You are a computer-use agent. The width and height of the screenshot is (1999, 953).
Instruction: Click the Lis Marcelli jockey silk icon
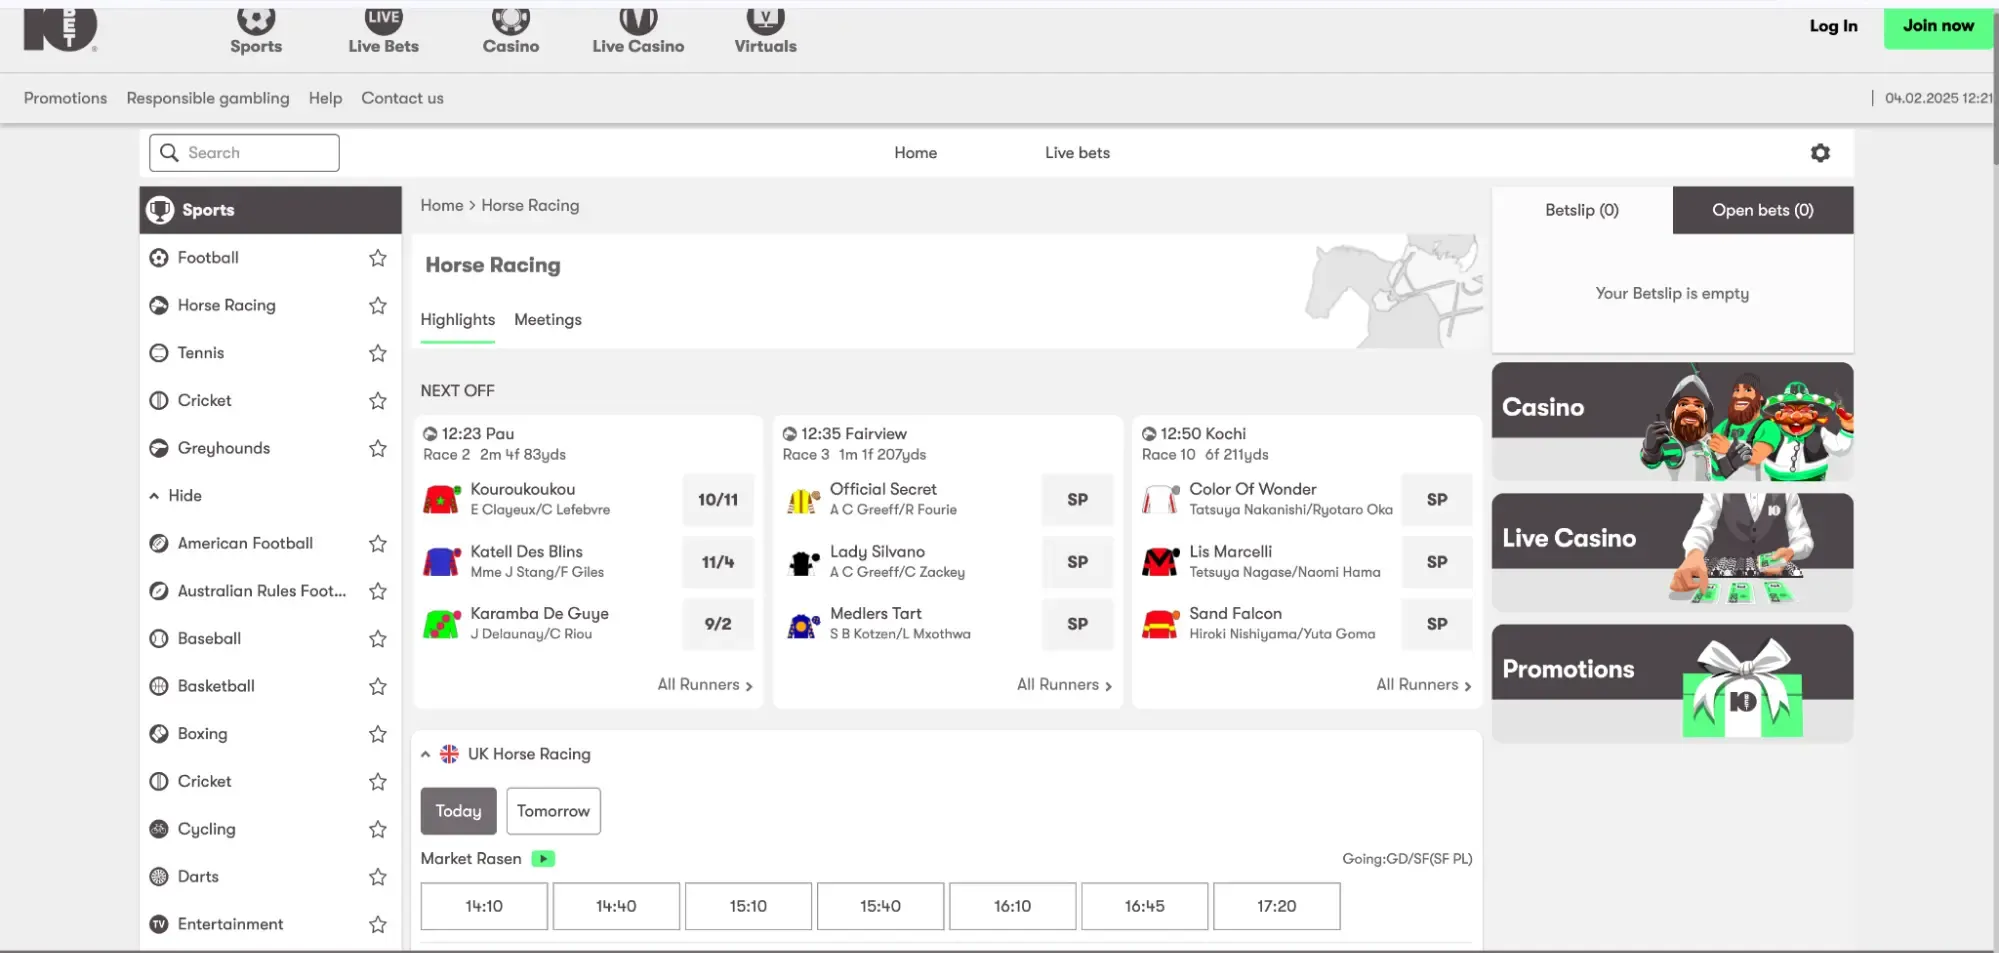point(1160,562)
